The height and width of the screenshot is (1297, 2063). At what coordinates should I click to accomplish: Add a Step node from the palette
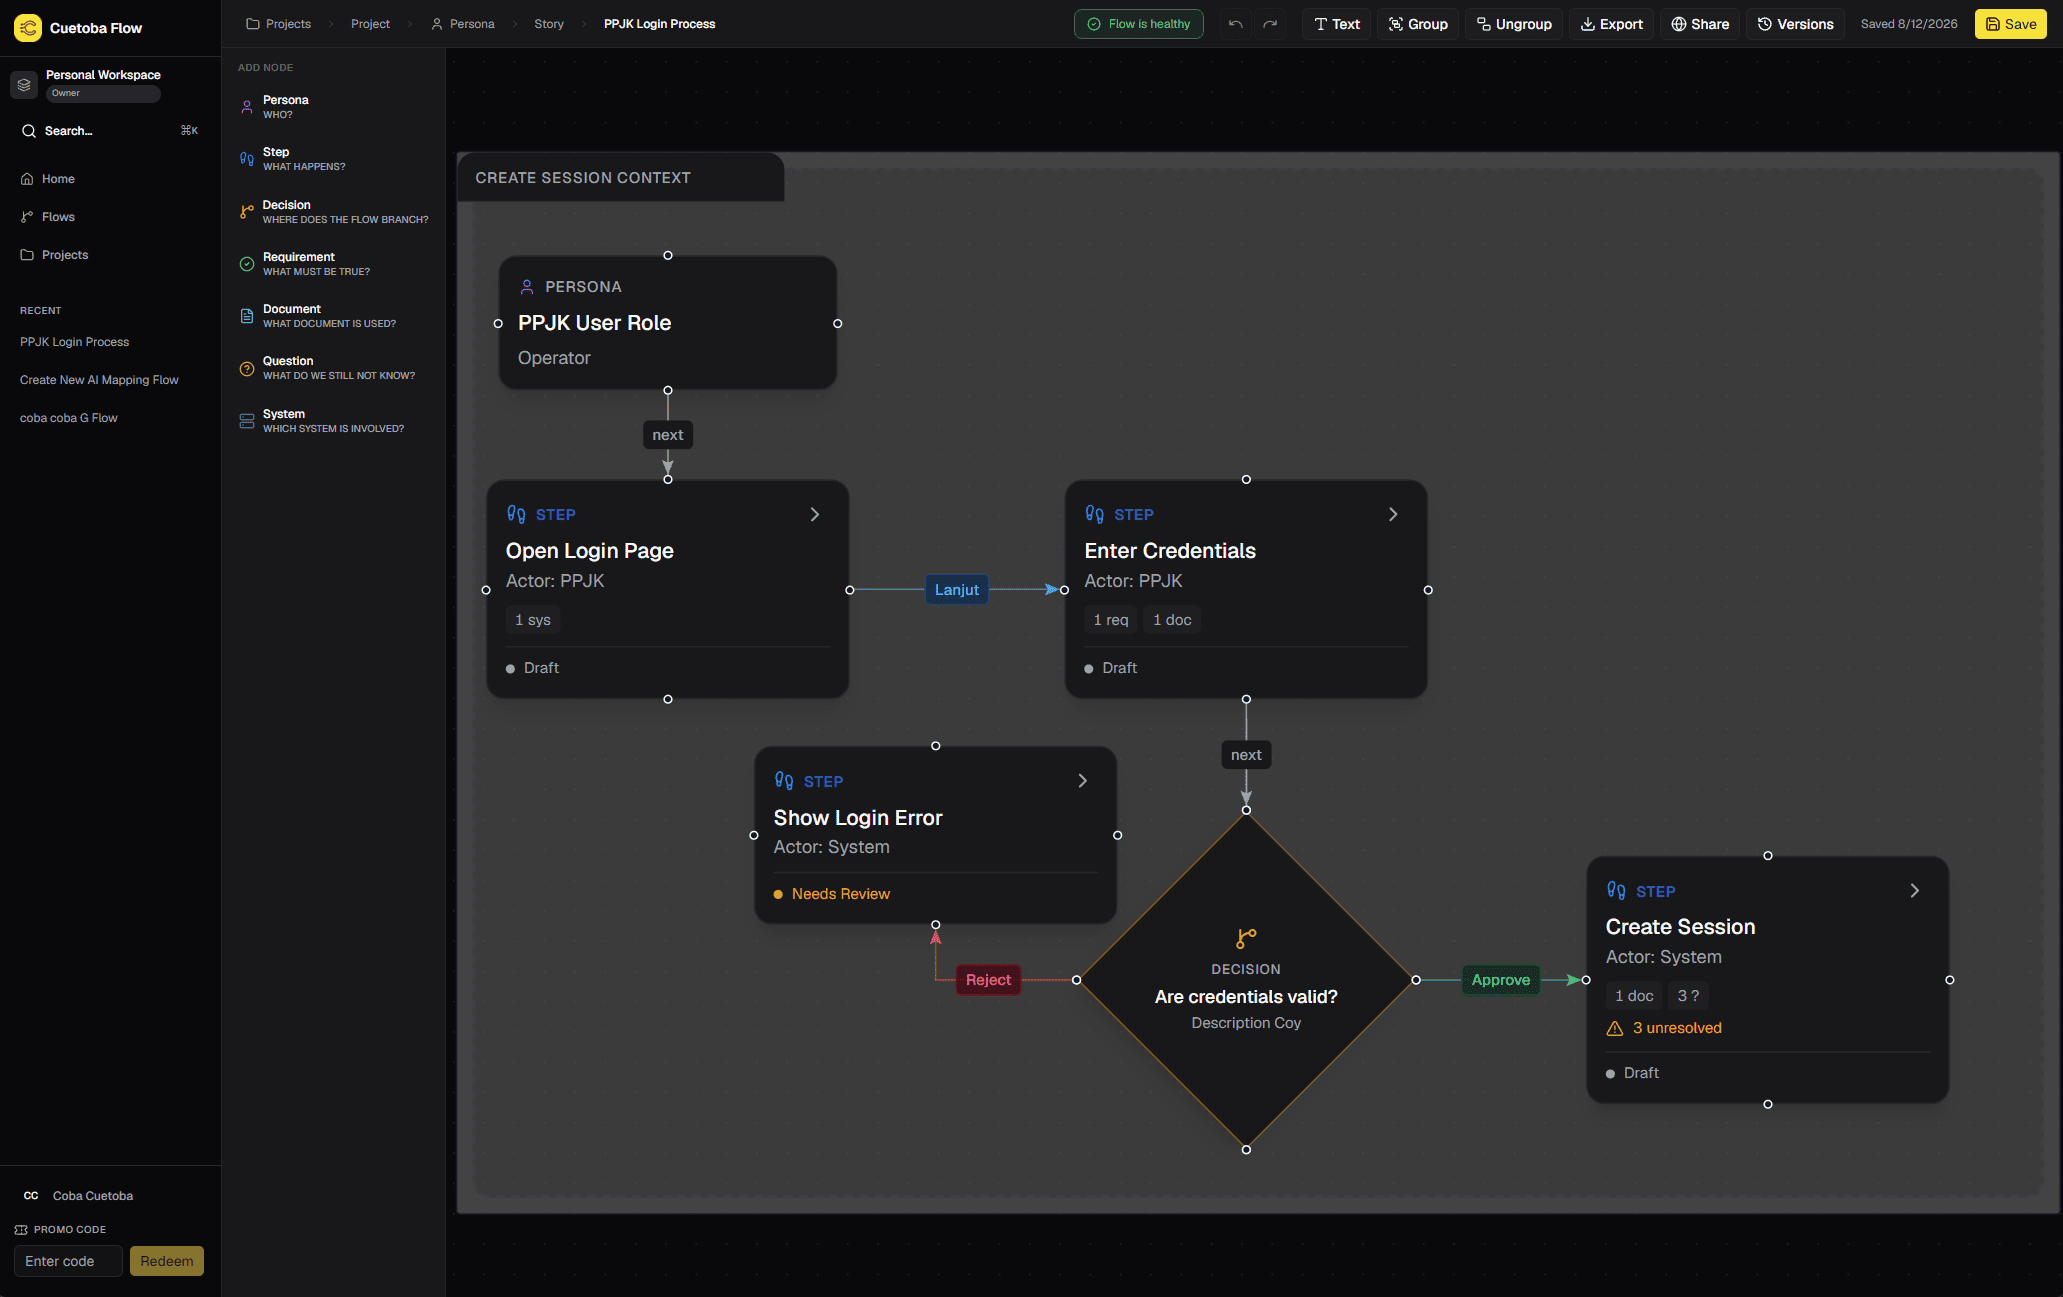[334, 159]
